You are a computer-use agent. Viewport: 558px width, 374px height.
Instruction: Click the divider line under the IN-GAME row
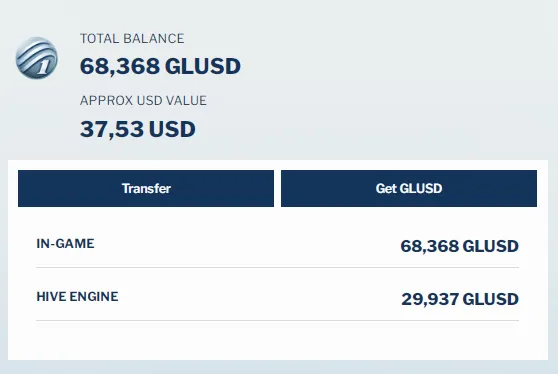coord(278,267)
